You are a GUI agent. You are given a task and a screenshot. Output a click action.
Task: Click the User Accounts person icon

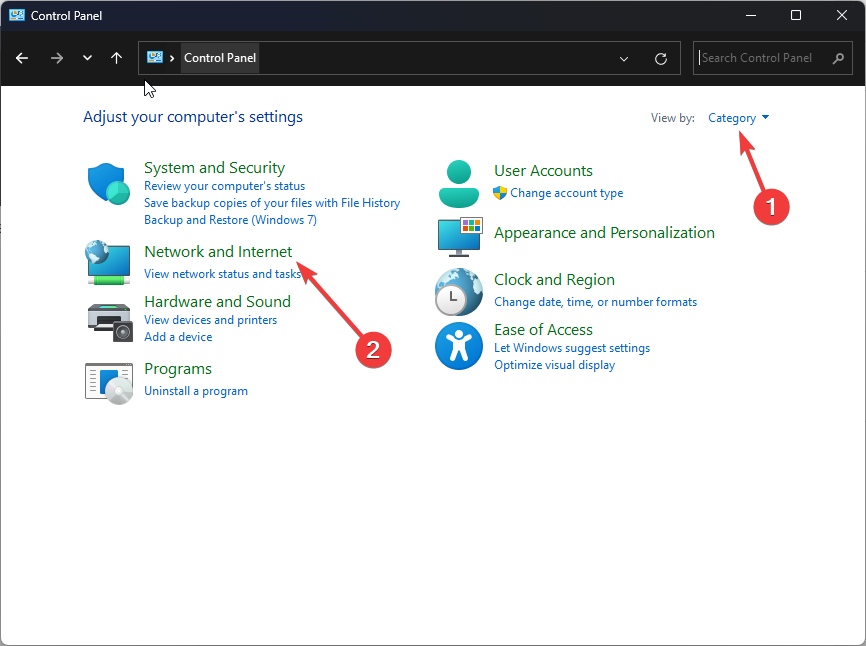(x=459, y=183)
